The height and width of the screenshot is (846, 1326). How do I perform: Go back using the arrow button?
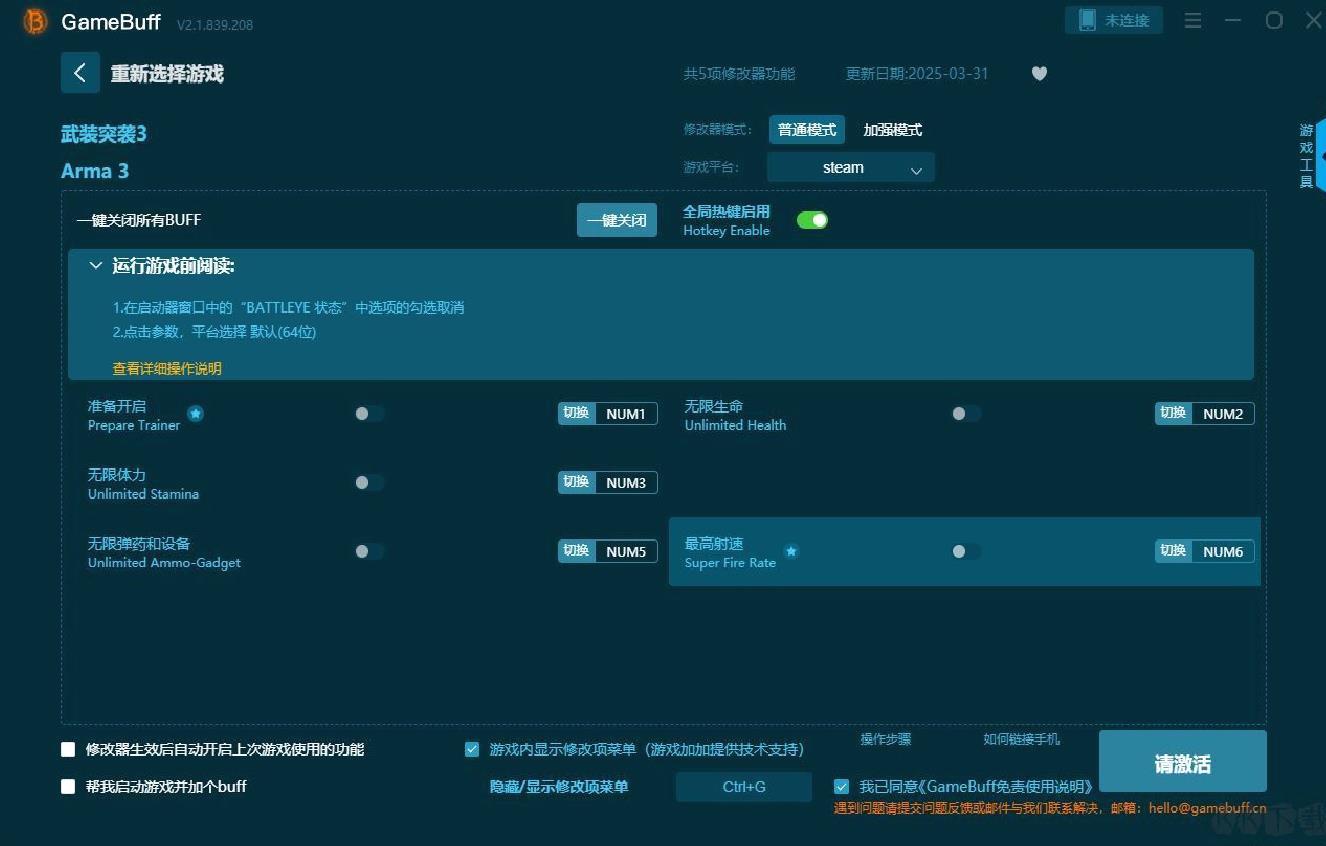pyautogui.click(x=80, y=73)
